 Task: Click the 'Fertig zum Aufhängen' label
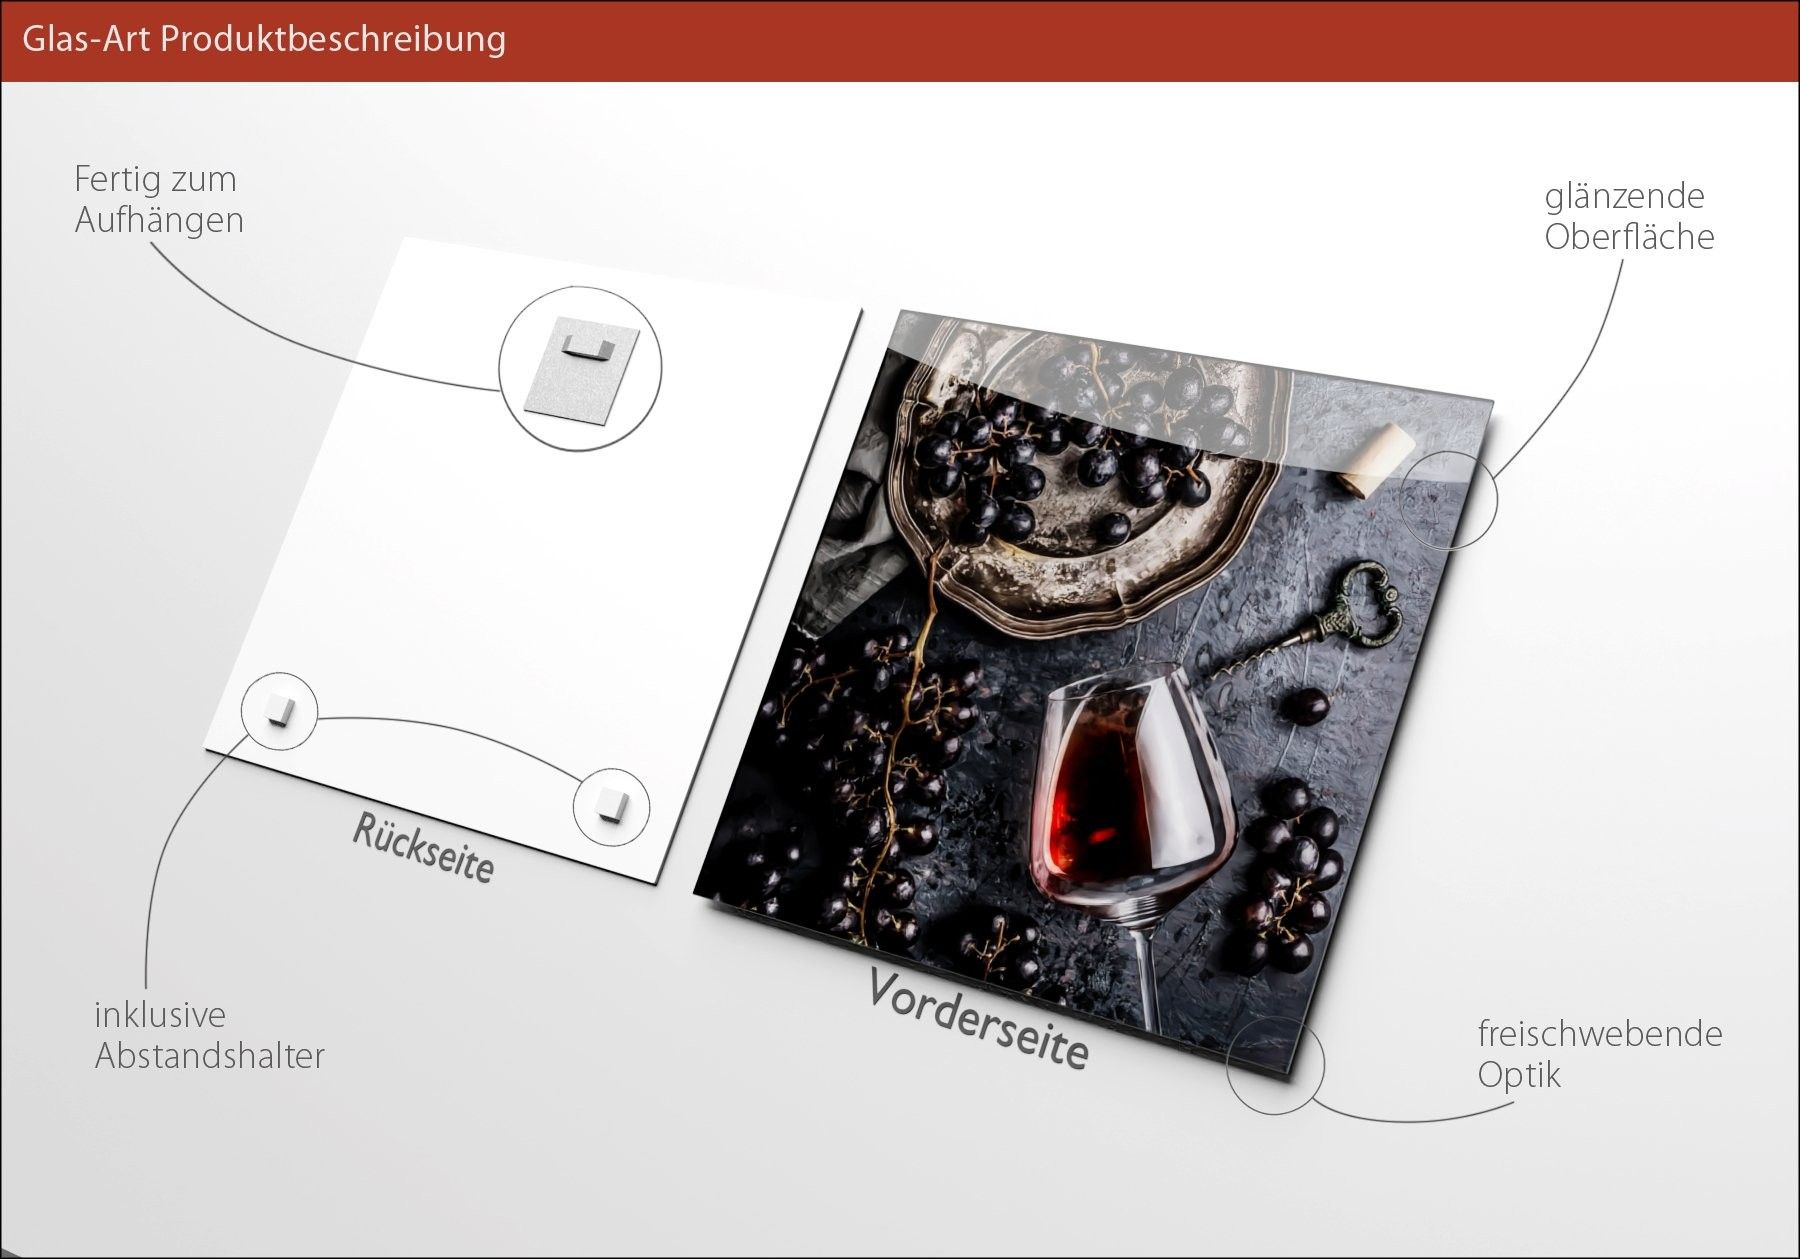pyautogui.click(x=159, y=200)
